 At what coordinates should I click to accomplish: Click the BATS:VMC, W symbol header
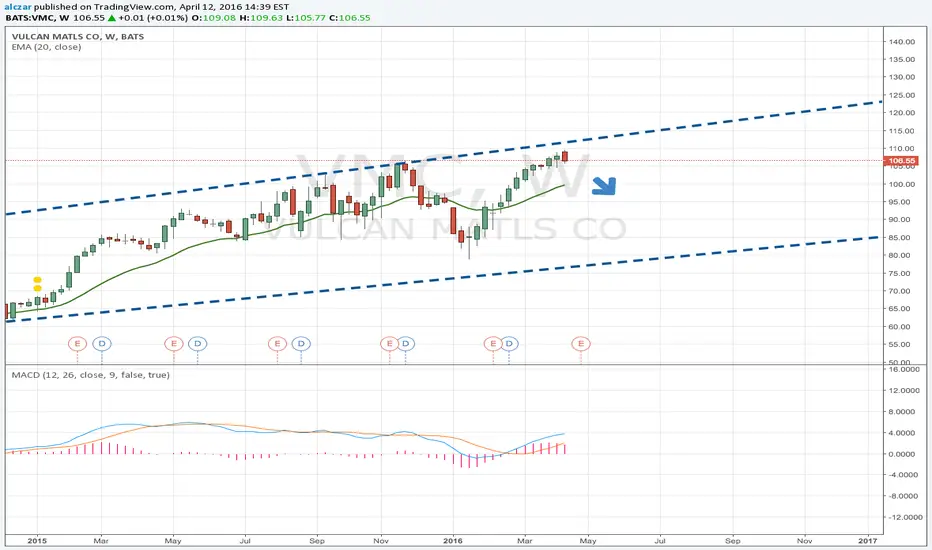click(x=37, y=18)
